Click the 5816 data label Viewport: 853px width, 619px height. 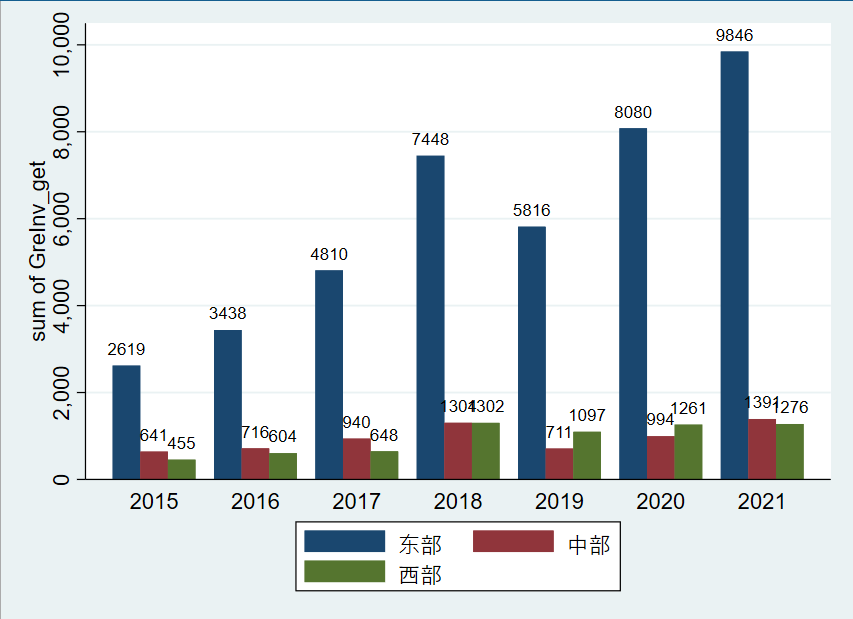pos(531,210)
